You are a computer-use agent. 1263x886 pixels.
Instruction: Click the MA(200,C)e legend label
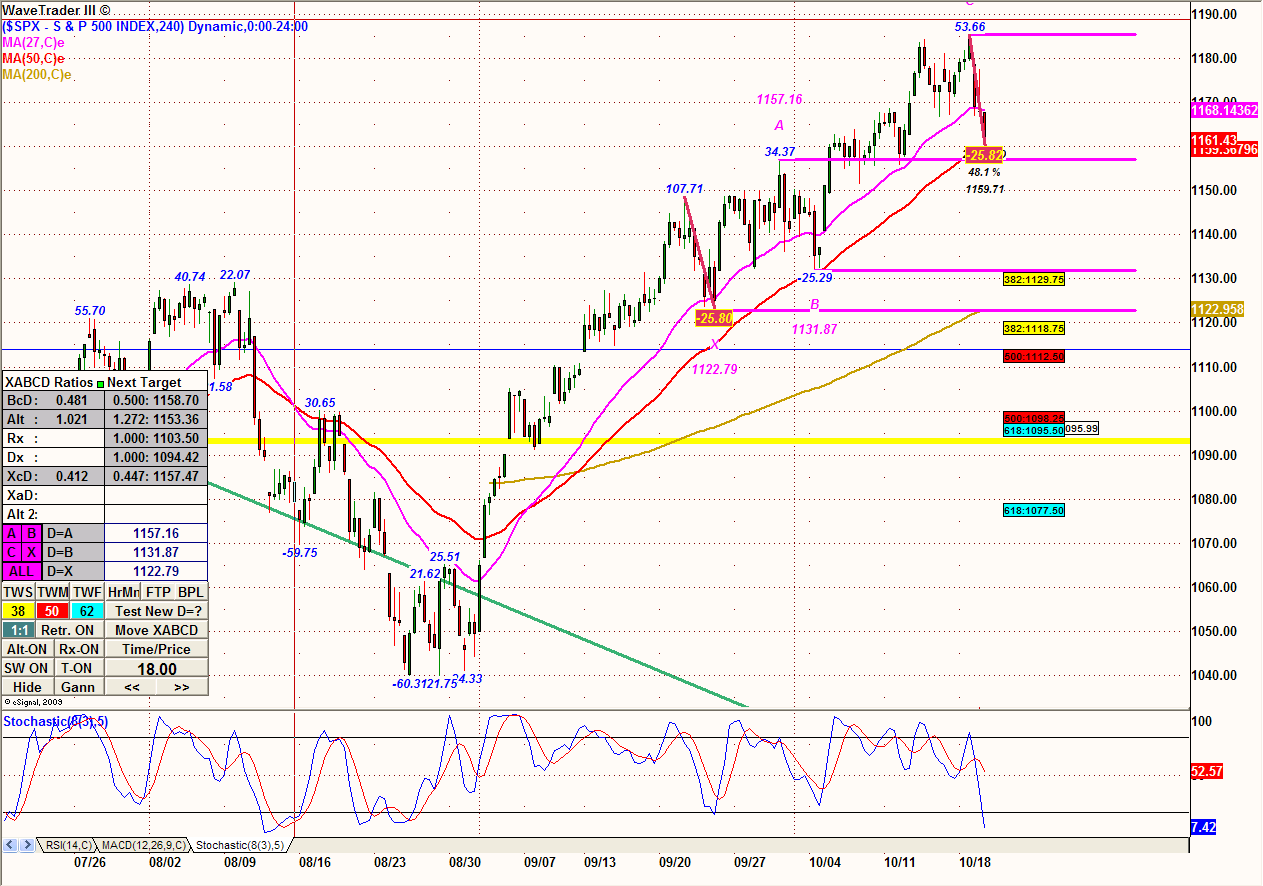tap(37, 74)
